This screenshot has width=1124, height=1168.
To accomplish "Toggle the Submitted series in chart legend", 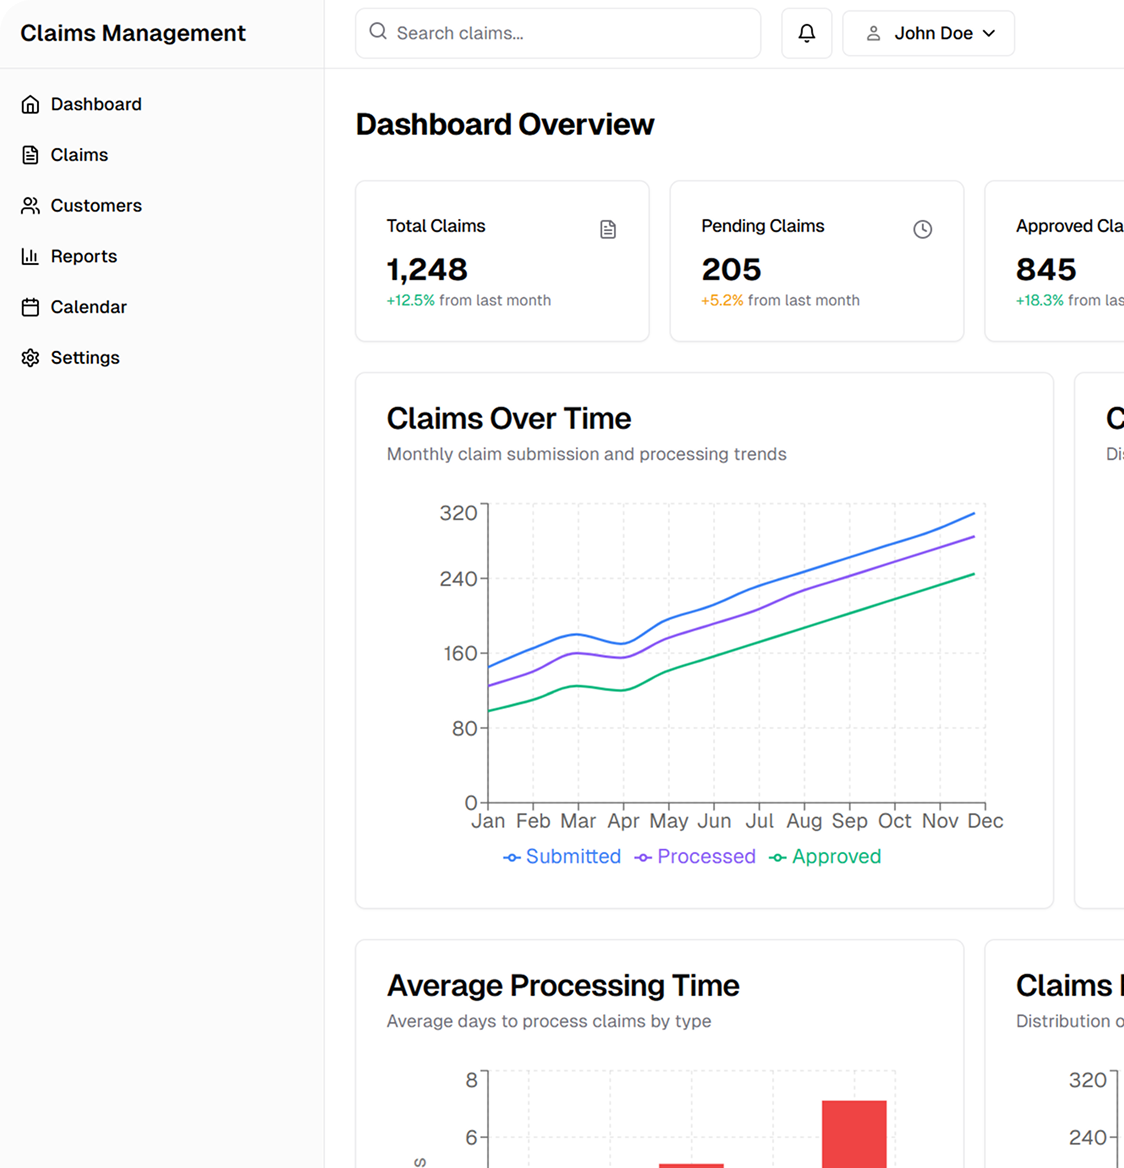I will (x=562, y=857).
